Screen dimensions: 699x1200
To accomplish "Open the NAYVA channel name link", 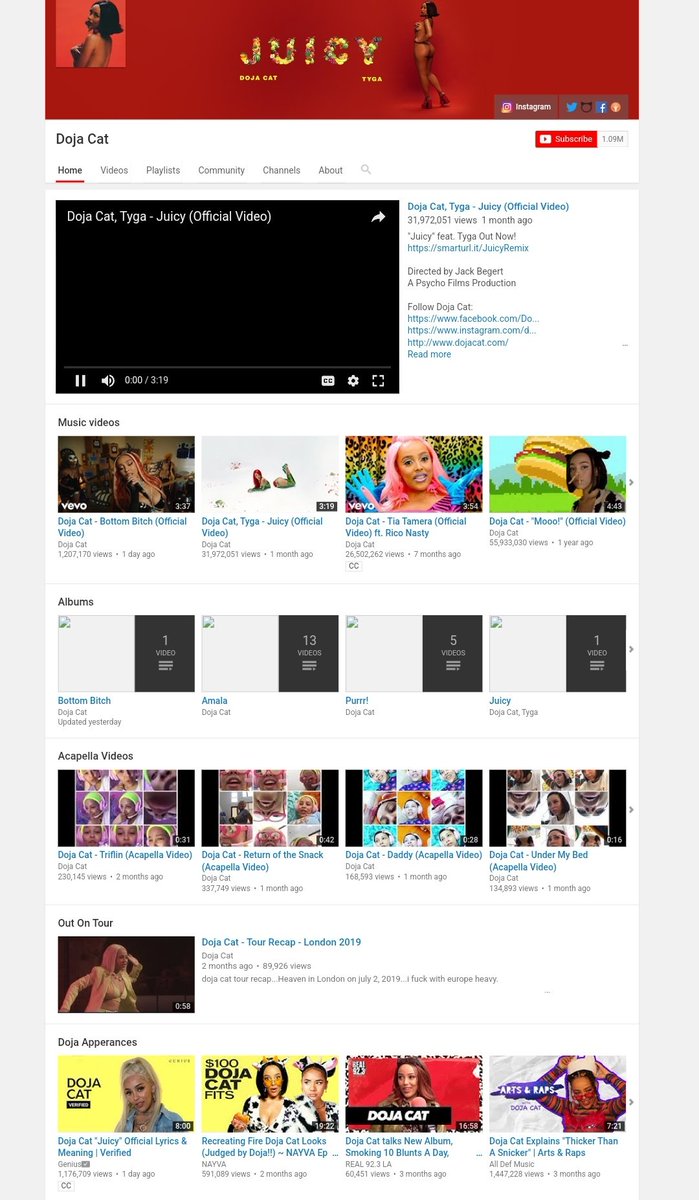I will pyautogui.click(x=214, y=1164).
